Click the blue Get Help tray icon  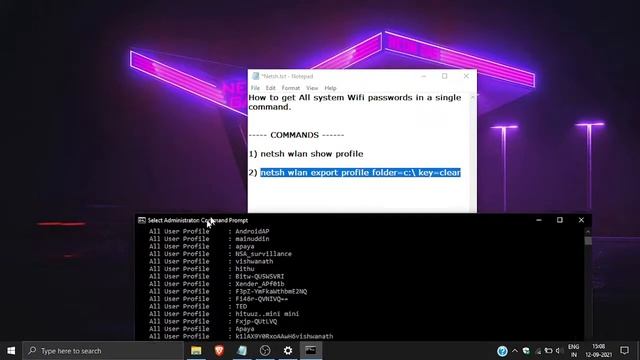(x=502, y=351)
